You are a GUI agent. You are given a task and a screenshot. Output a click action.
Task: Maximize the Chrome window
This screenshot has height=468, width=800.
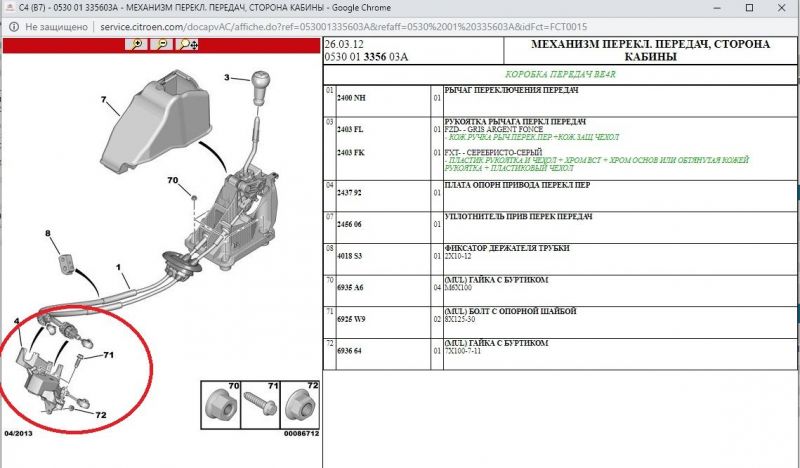[750, 8]
